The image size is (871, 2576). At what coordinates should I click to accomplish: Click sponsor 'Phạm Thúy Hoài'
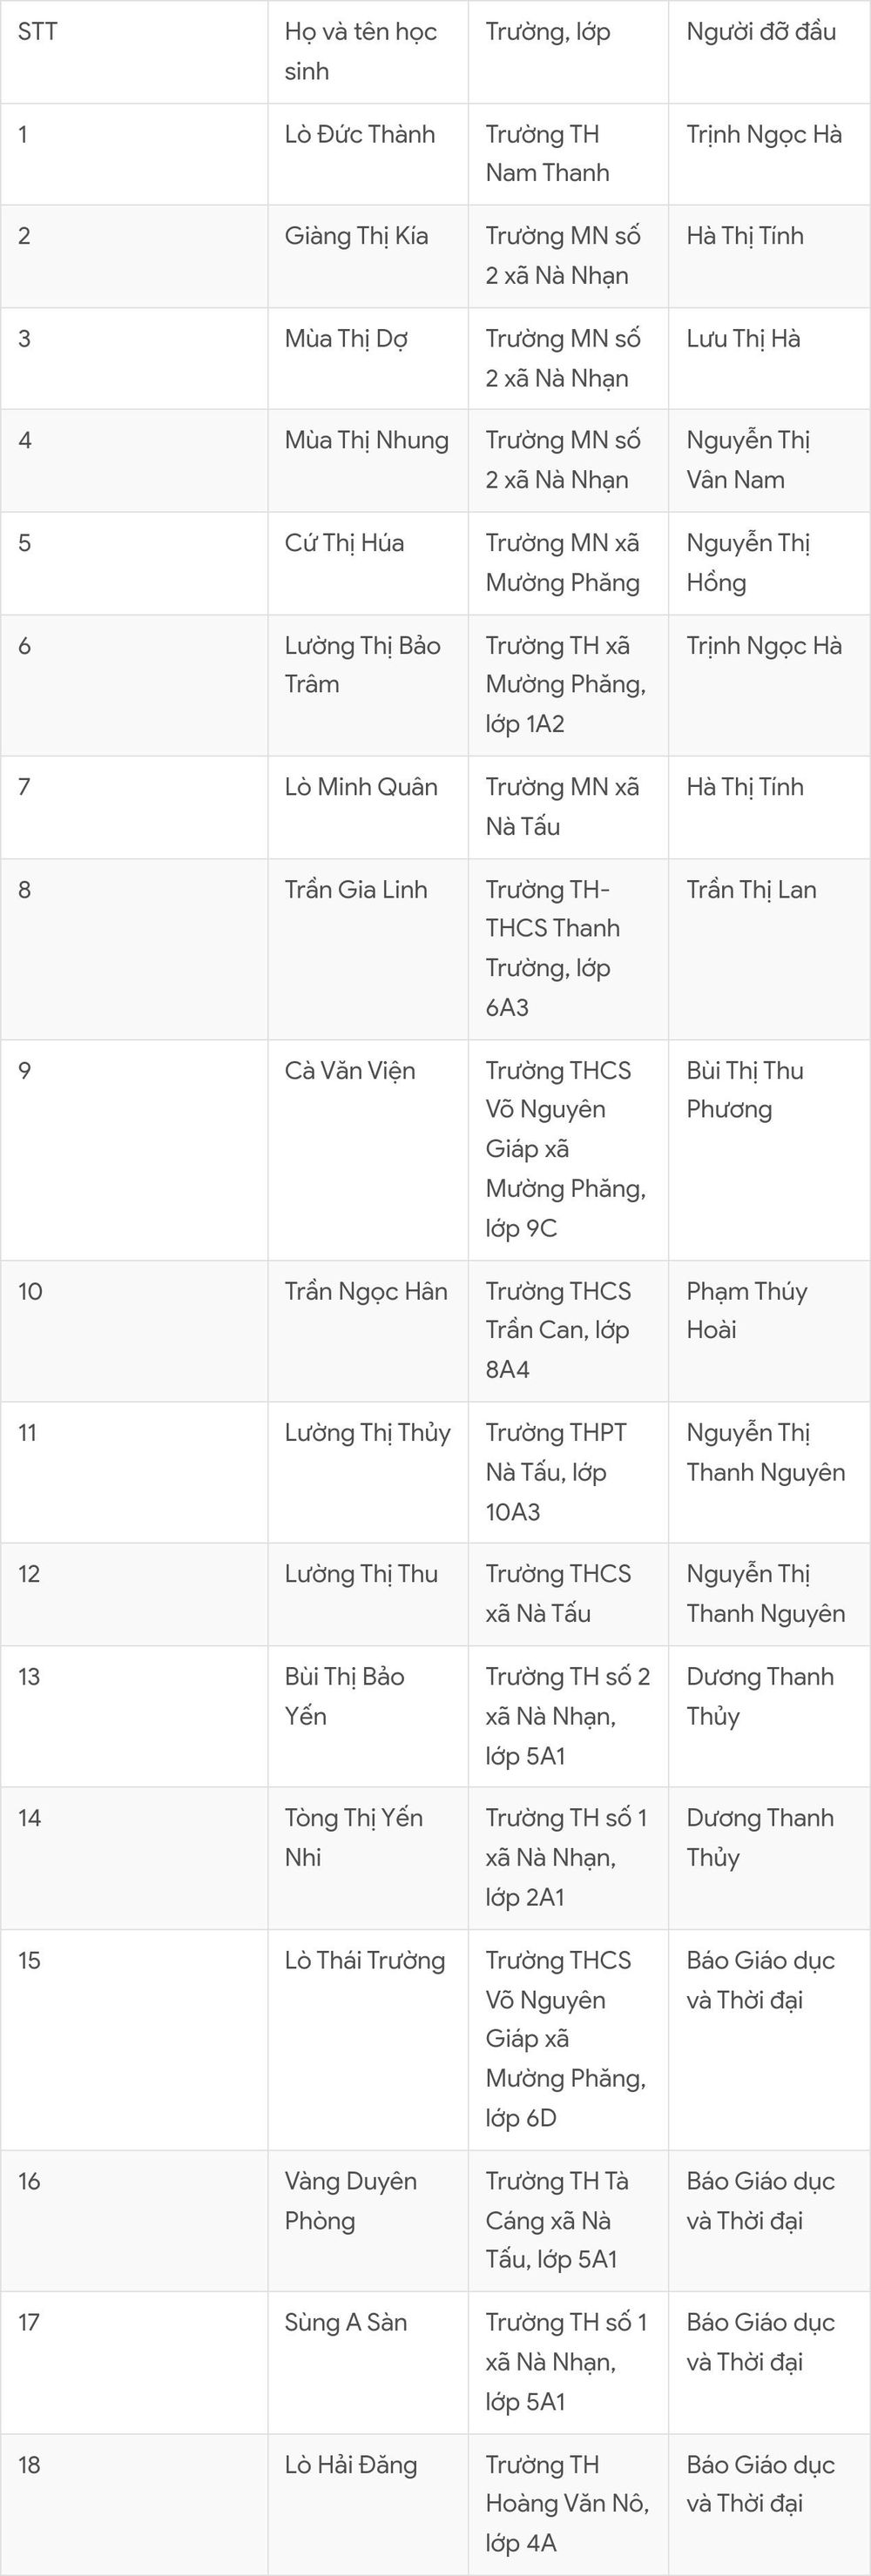point(747,1311)
